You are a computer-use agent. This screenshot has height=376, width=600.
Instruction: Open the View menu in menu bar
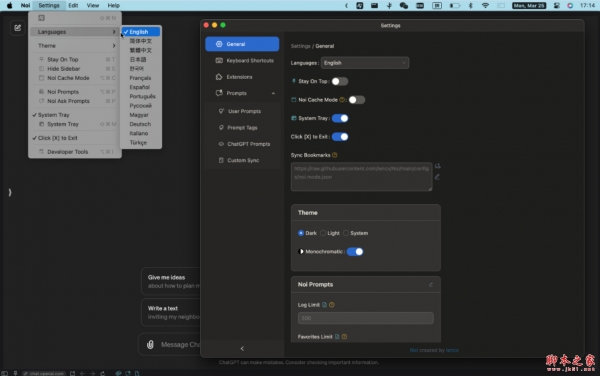(x=93, y=5)
